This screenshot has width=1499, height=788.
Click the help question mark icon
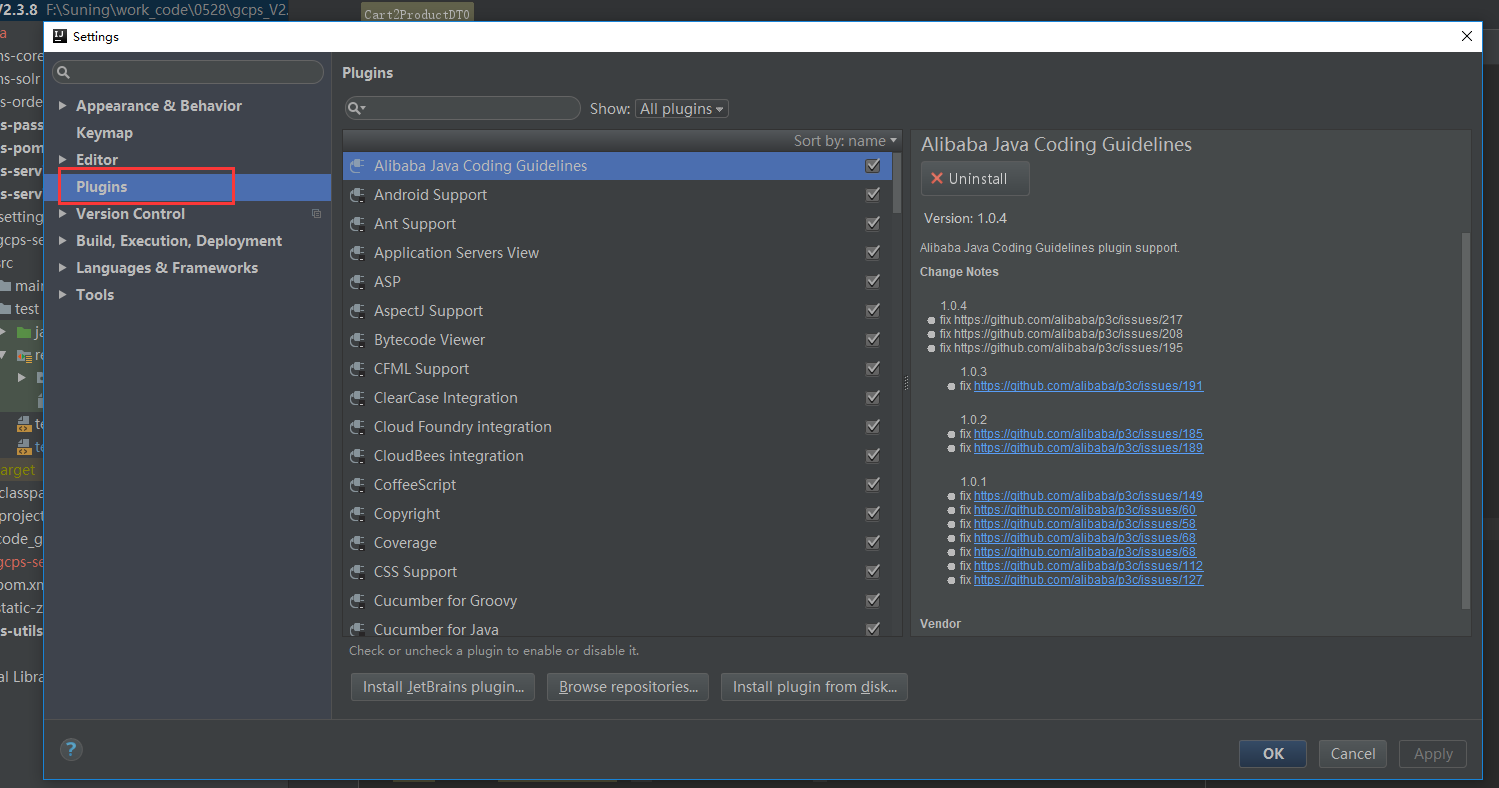coord(71,749)
